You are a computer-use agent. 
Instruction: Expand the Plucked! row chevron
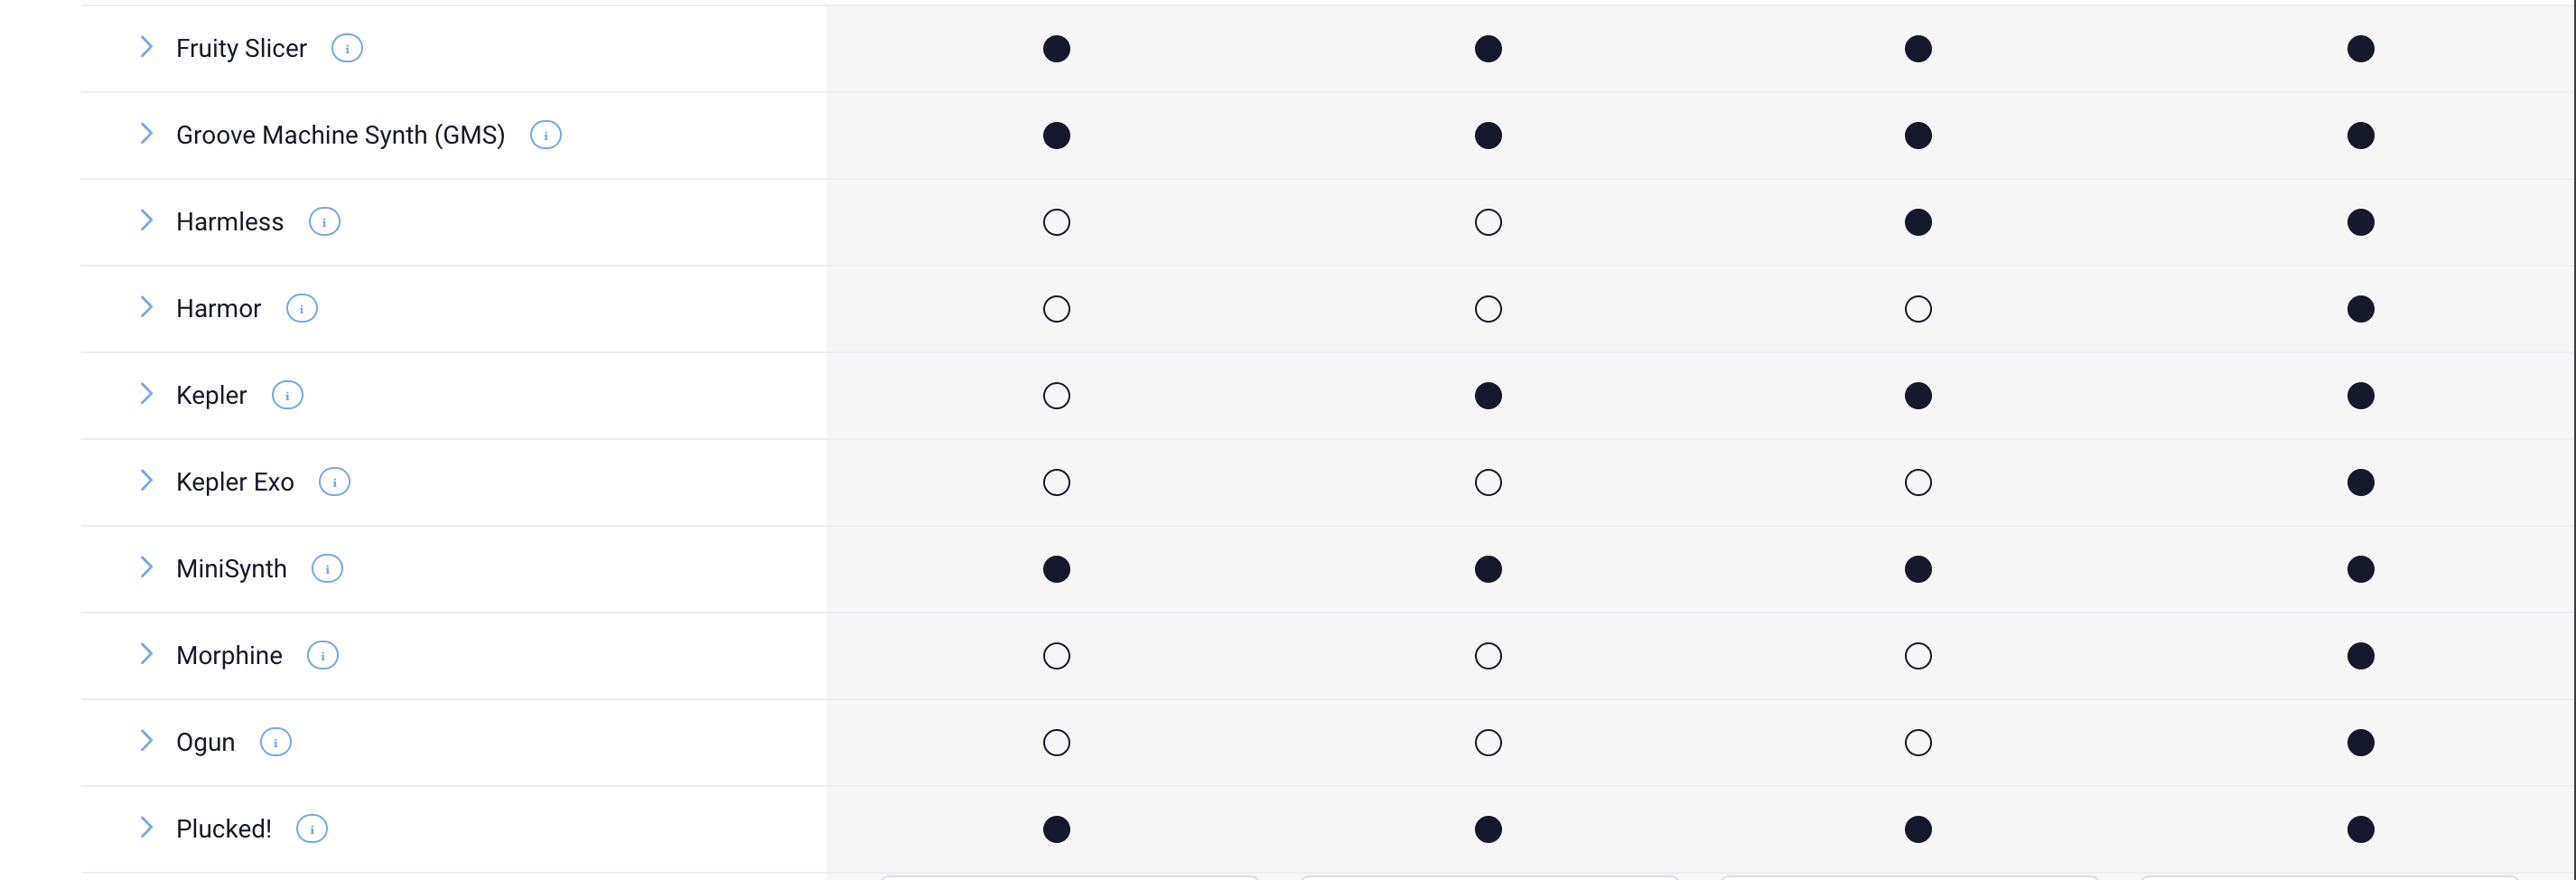pos(146,828)
